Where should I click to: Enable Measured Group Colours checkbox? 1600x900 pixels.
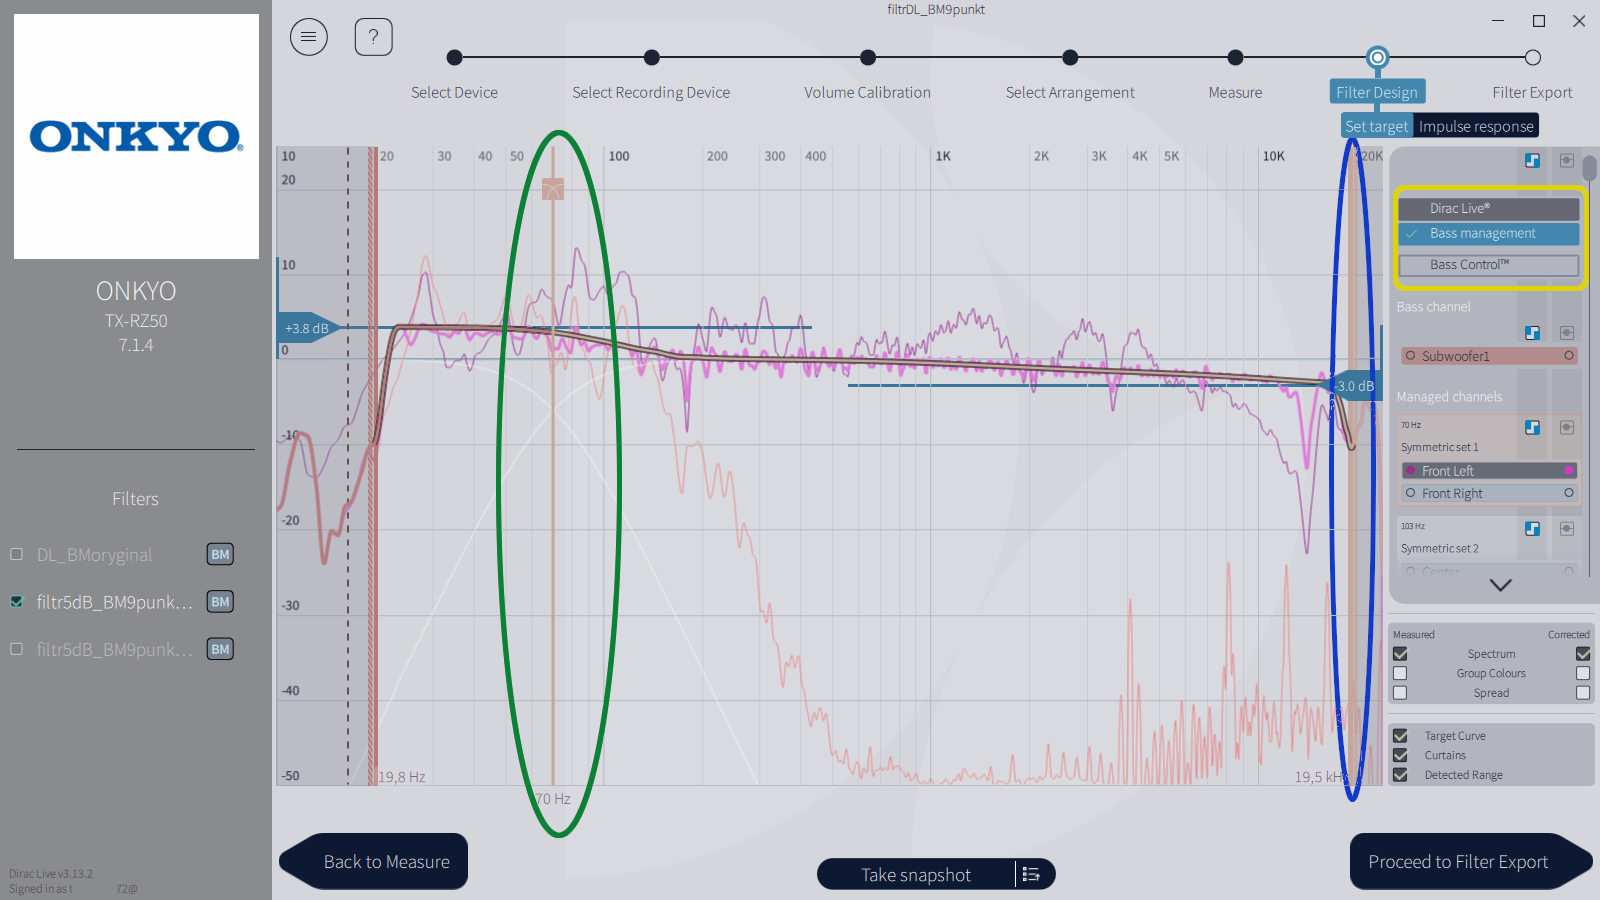(x=1400, y=673)
